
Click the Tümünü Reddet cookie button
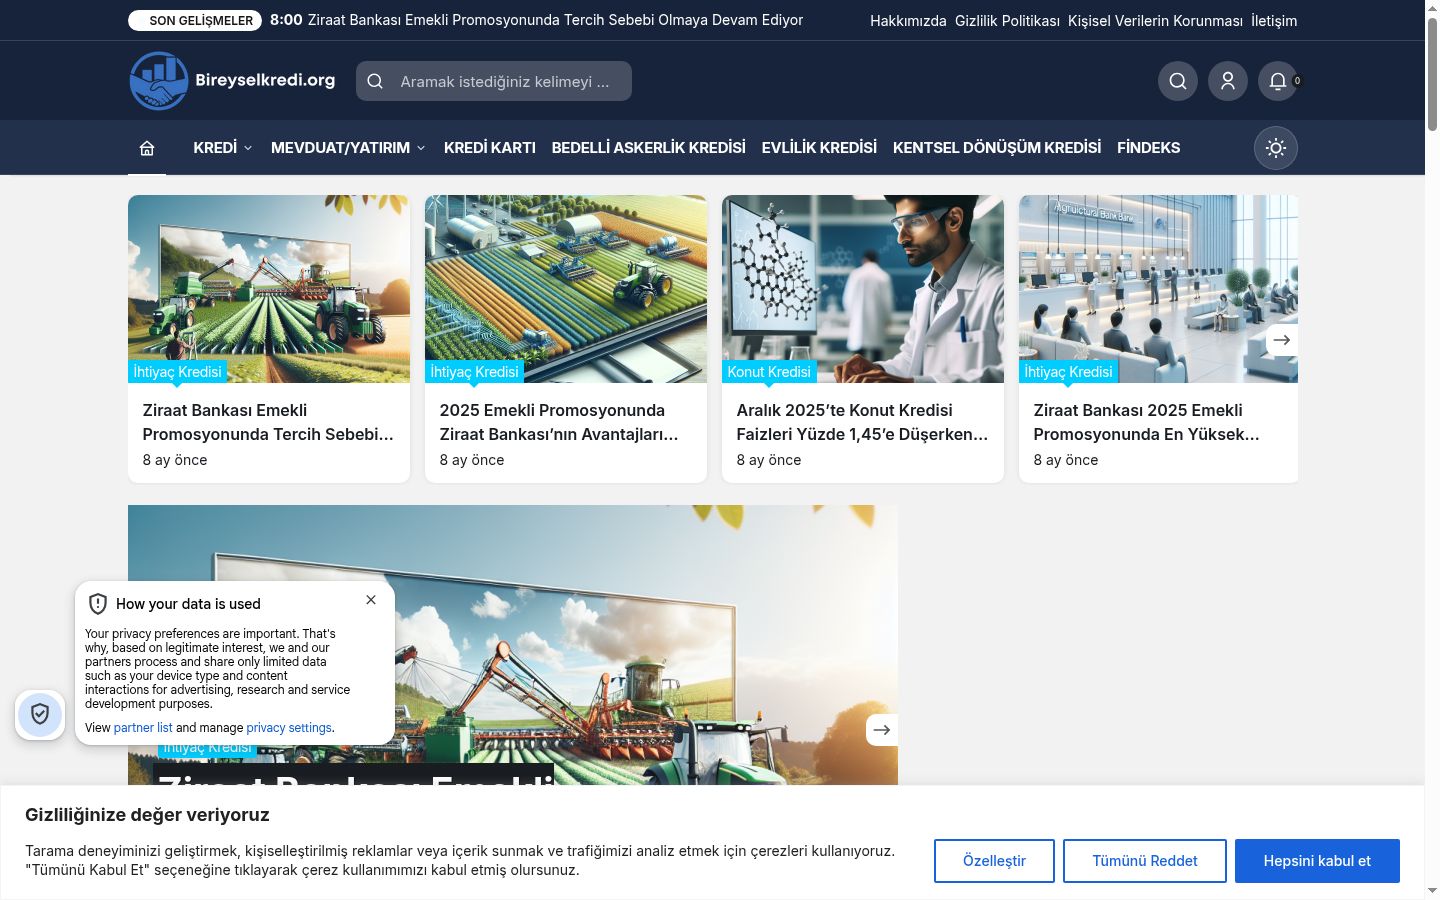coord(1145,861)
